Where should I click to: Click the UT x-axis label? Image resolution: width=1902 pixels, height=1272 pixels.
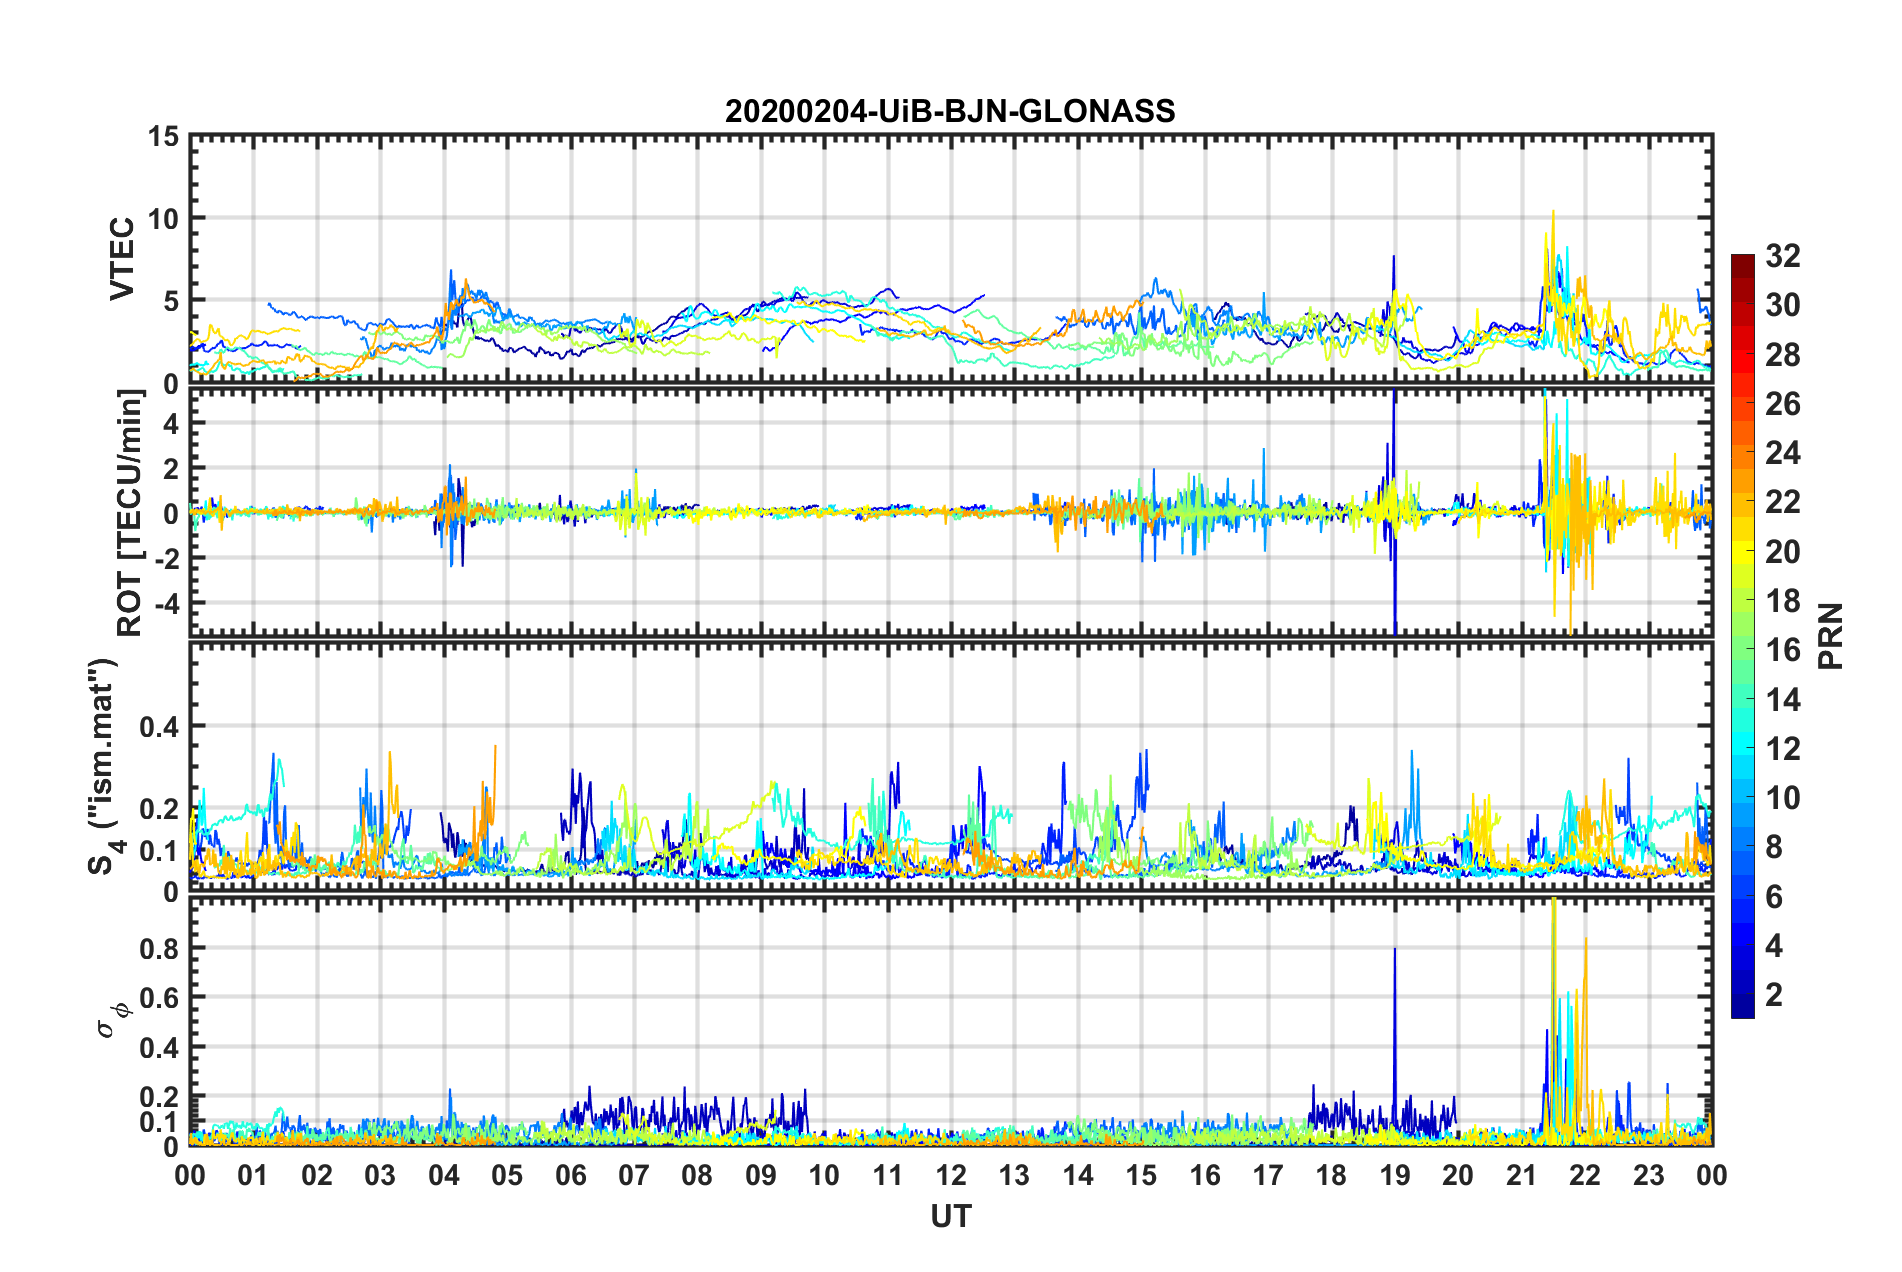951,1216
